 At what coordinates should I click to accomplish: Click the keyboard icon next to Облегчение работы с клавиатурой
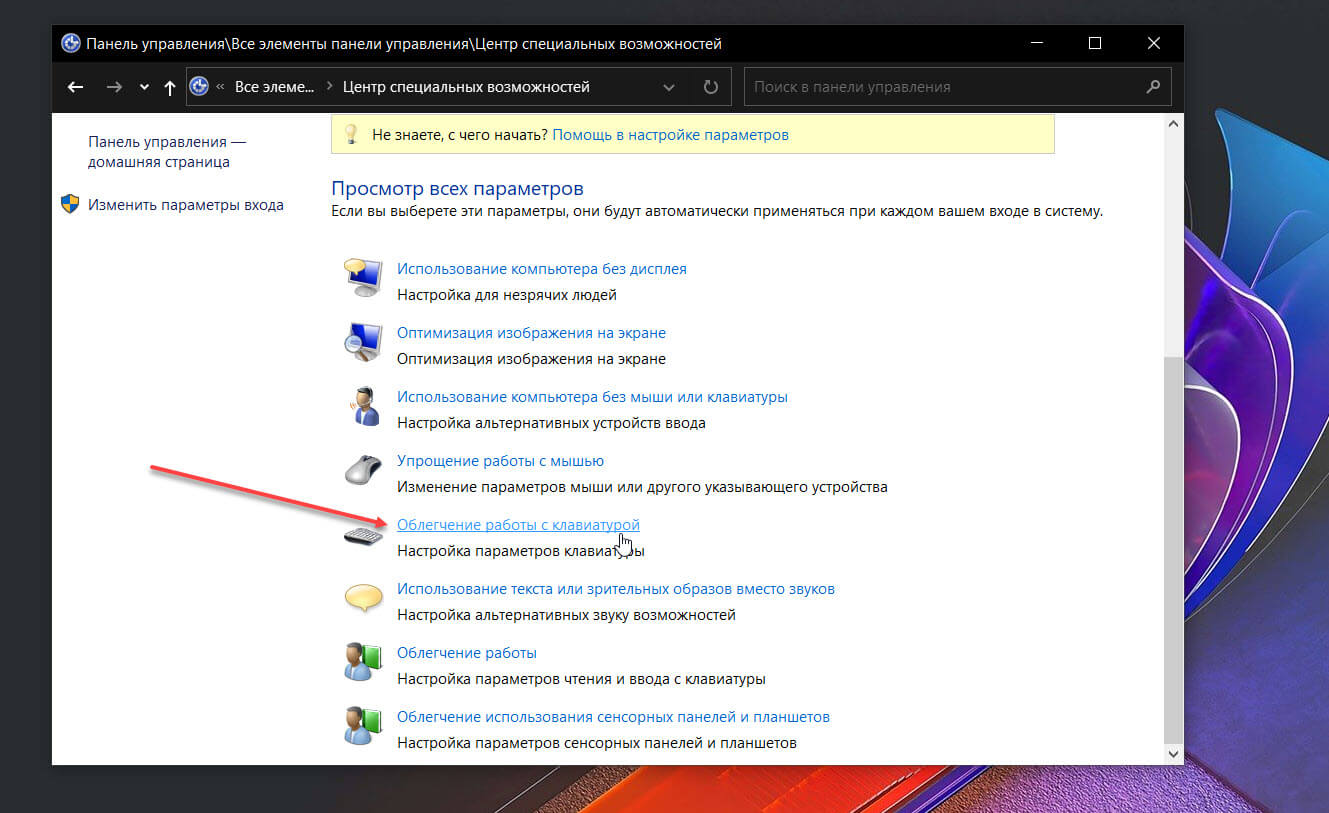[363, 536]
